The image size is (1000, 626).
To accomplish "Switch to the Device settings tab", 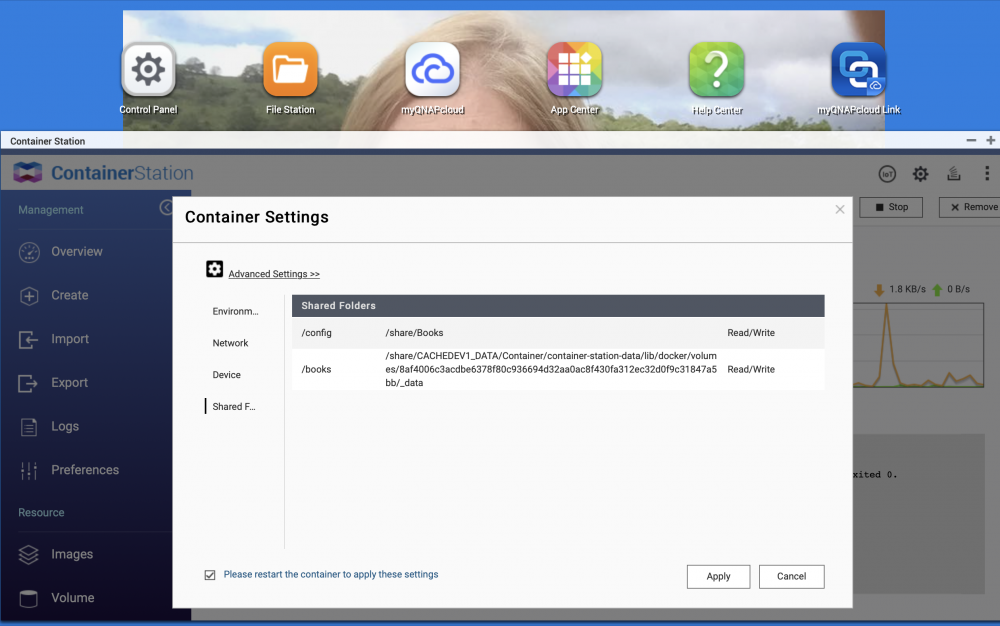I will [226, 375].
